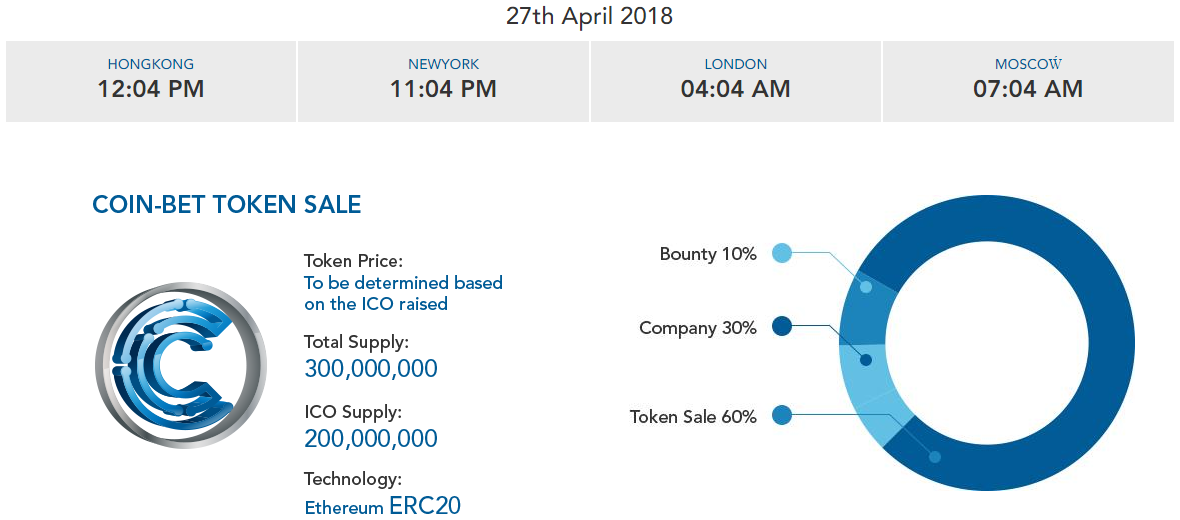Click the Bounty 10% label
The width and height of the screenshot is (1180, 520).
708,254
